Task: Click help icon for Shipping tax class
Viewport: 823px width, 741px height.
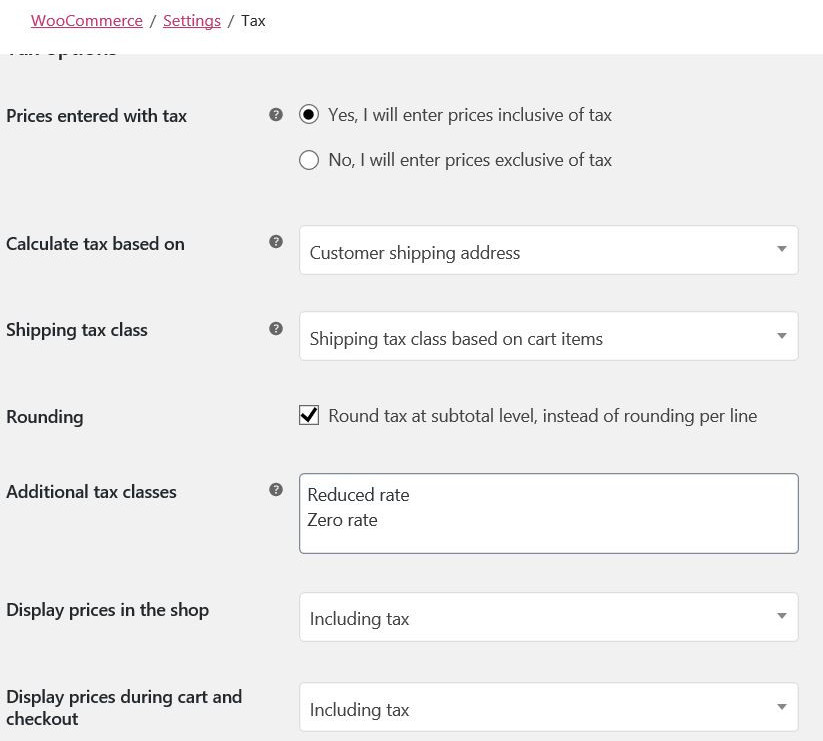Action: point(276,328)
